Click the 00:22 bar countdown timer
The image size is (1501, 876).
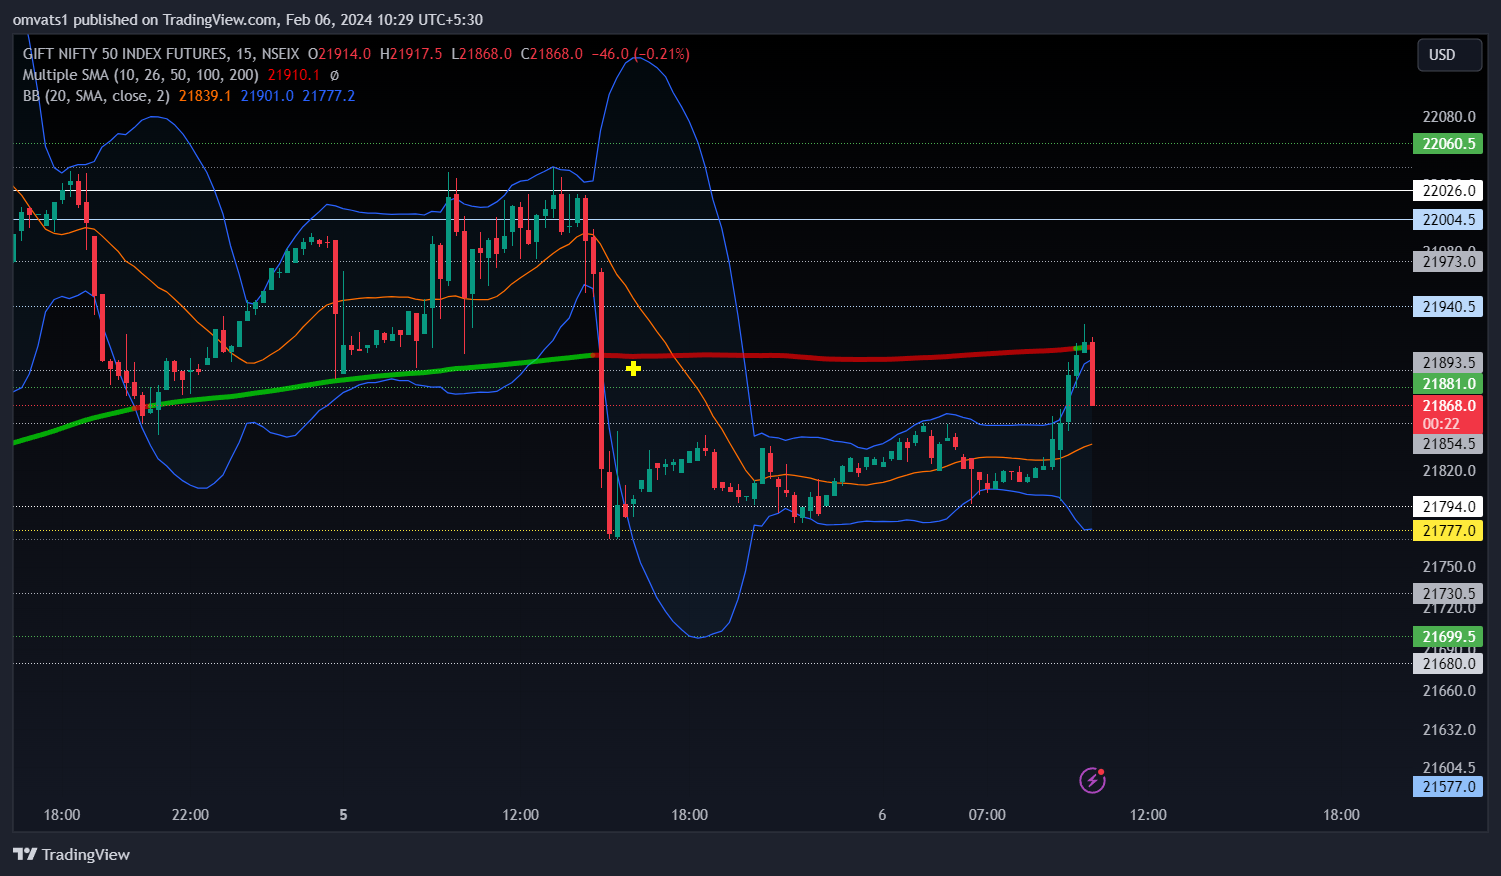click(x=1441, y=424)
